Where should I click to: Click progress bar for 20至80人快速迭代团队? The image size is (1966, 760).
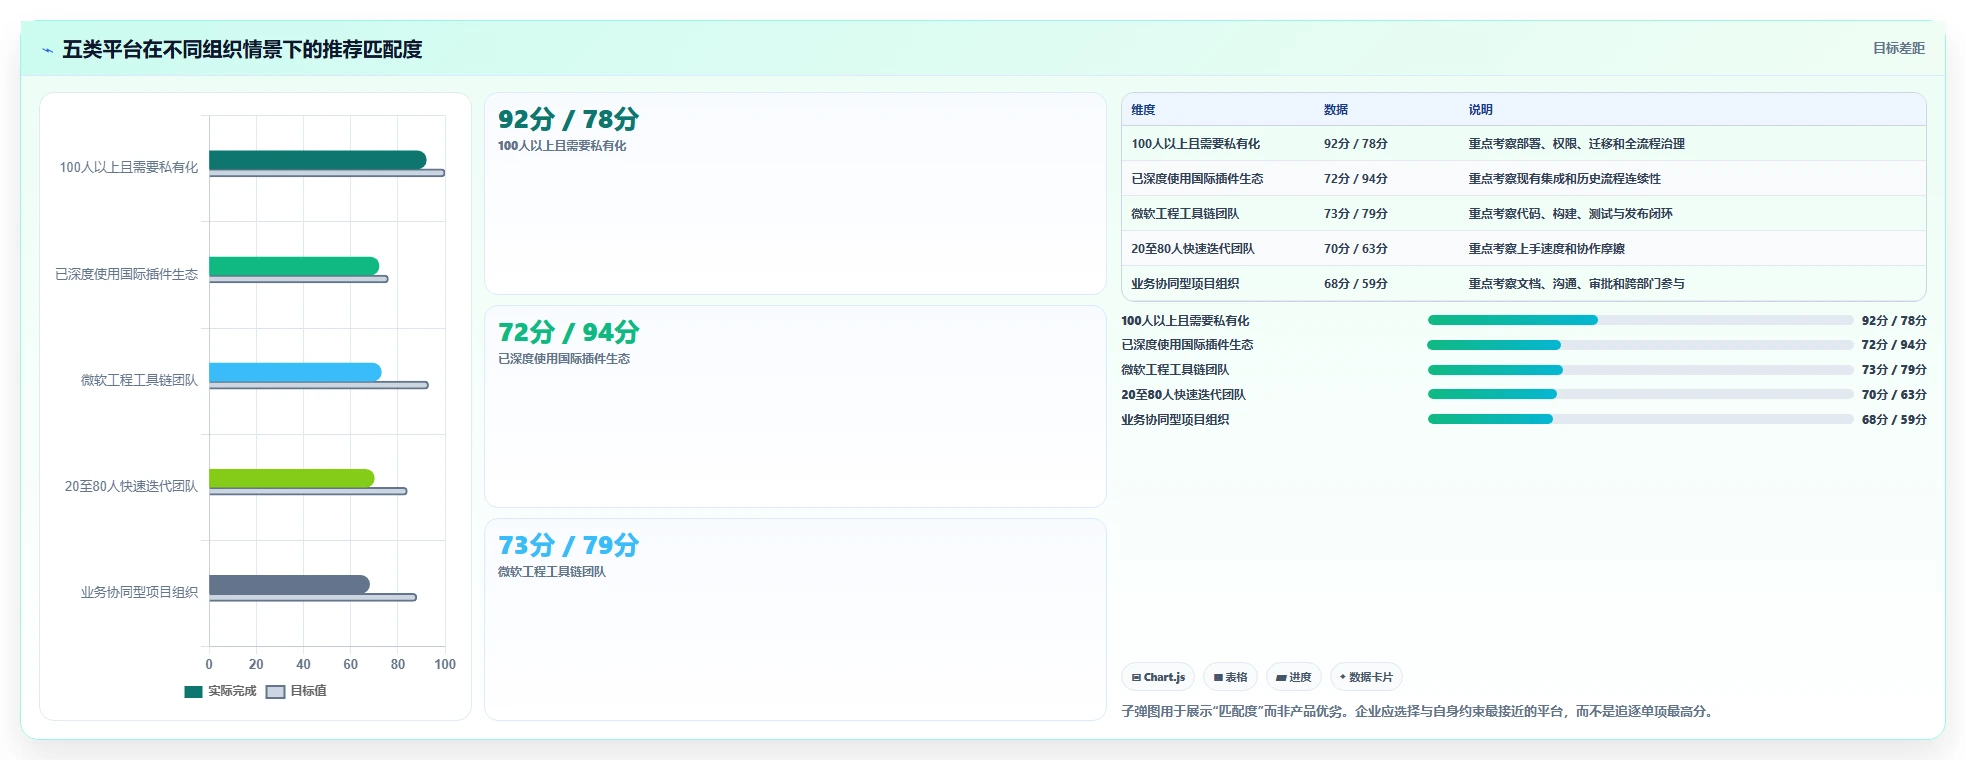pyautogui.click(x=1640, y=395)
